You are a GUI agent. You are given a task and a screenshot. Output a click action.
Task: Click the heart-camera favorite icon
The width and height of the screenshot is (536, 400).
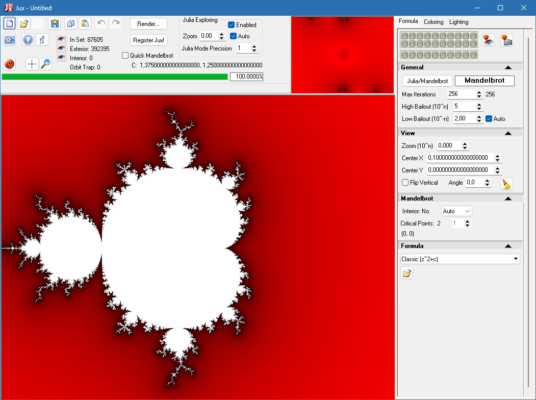(x=507, y=40)
